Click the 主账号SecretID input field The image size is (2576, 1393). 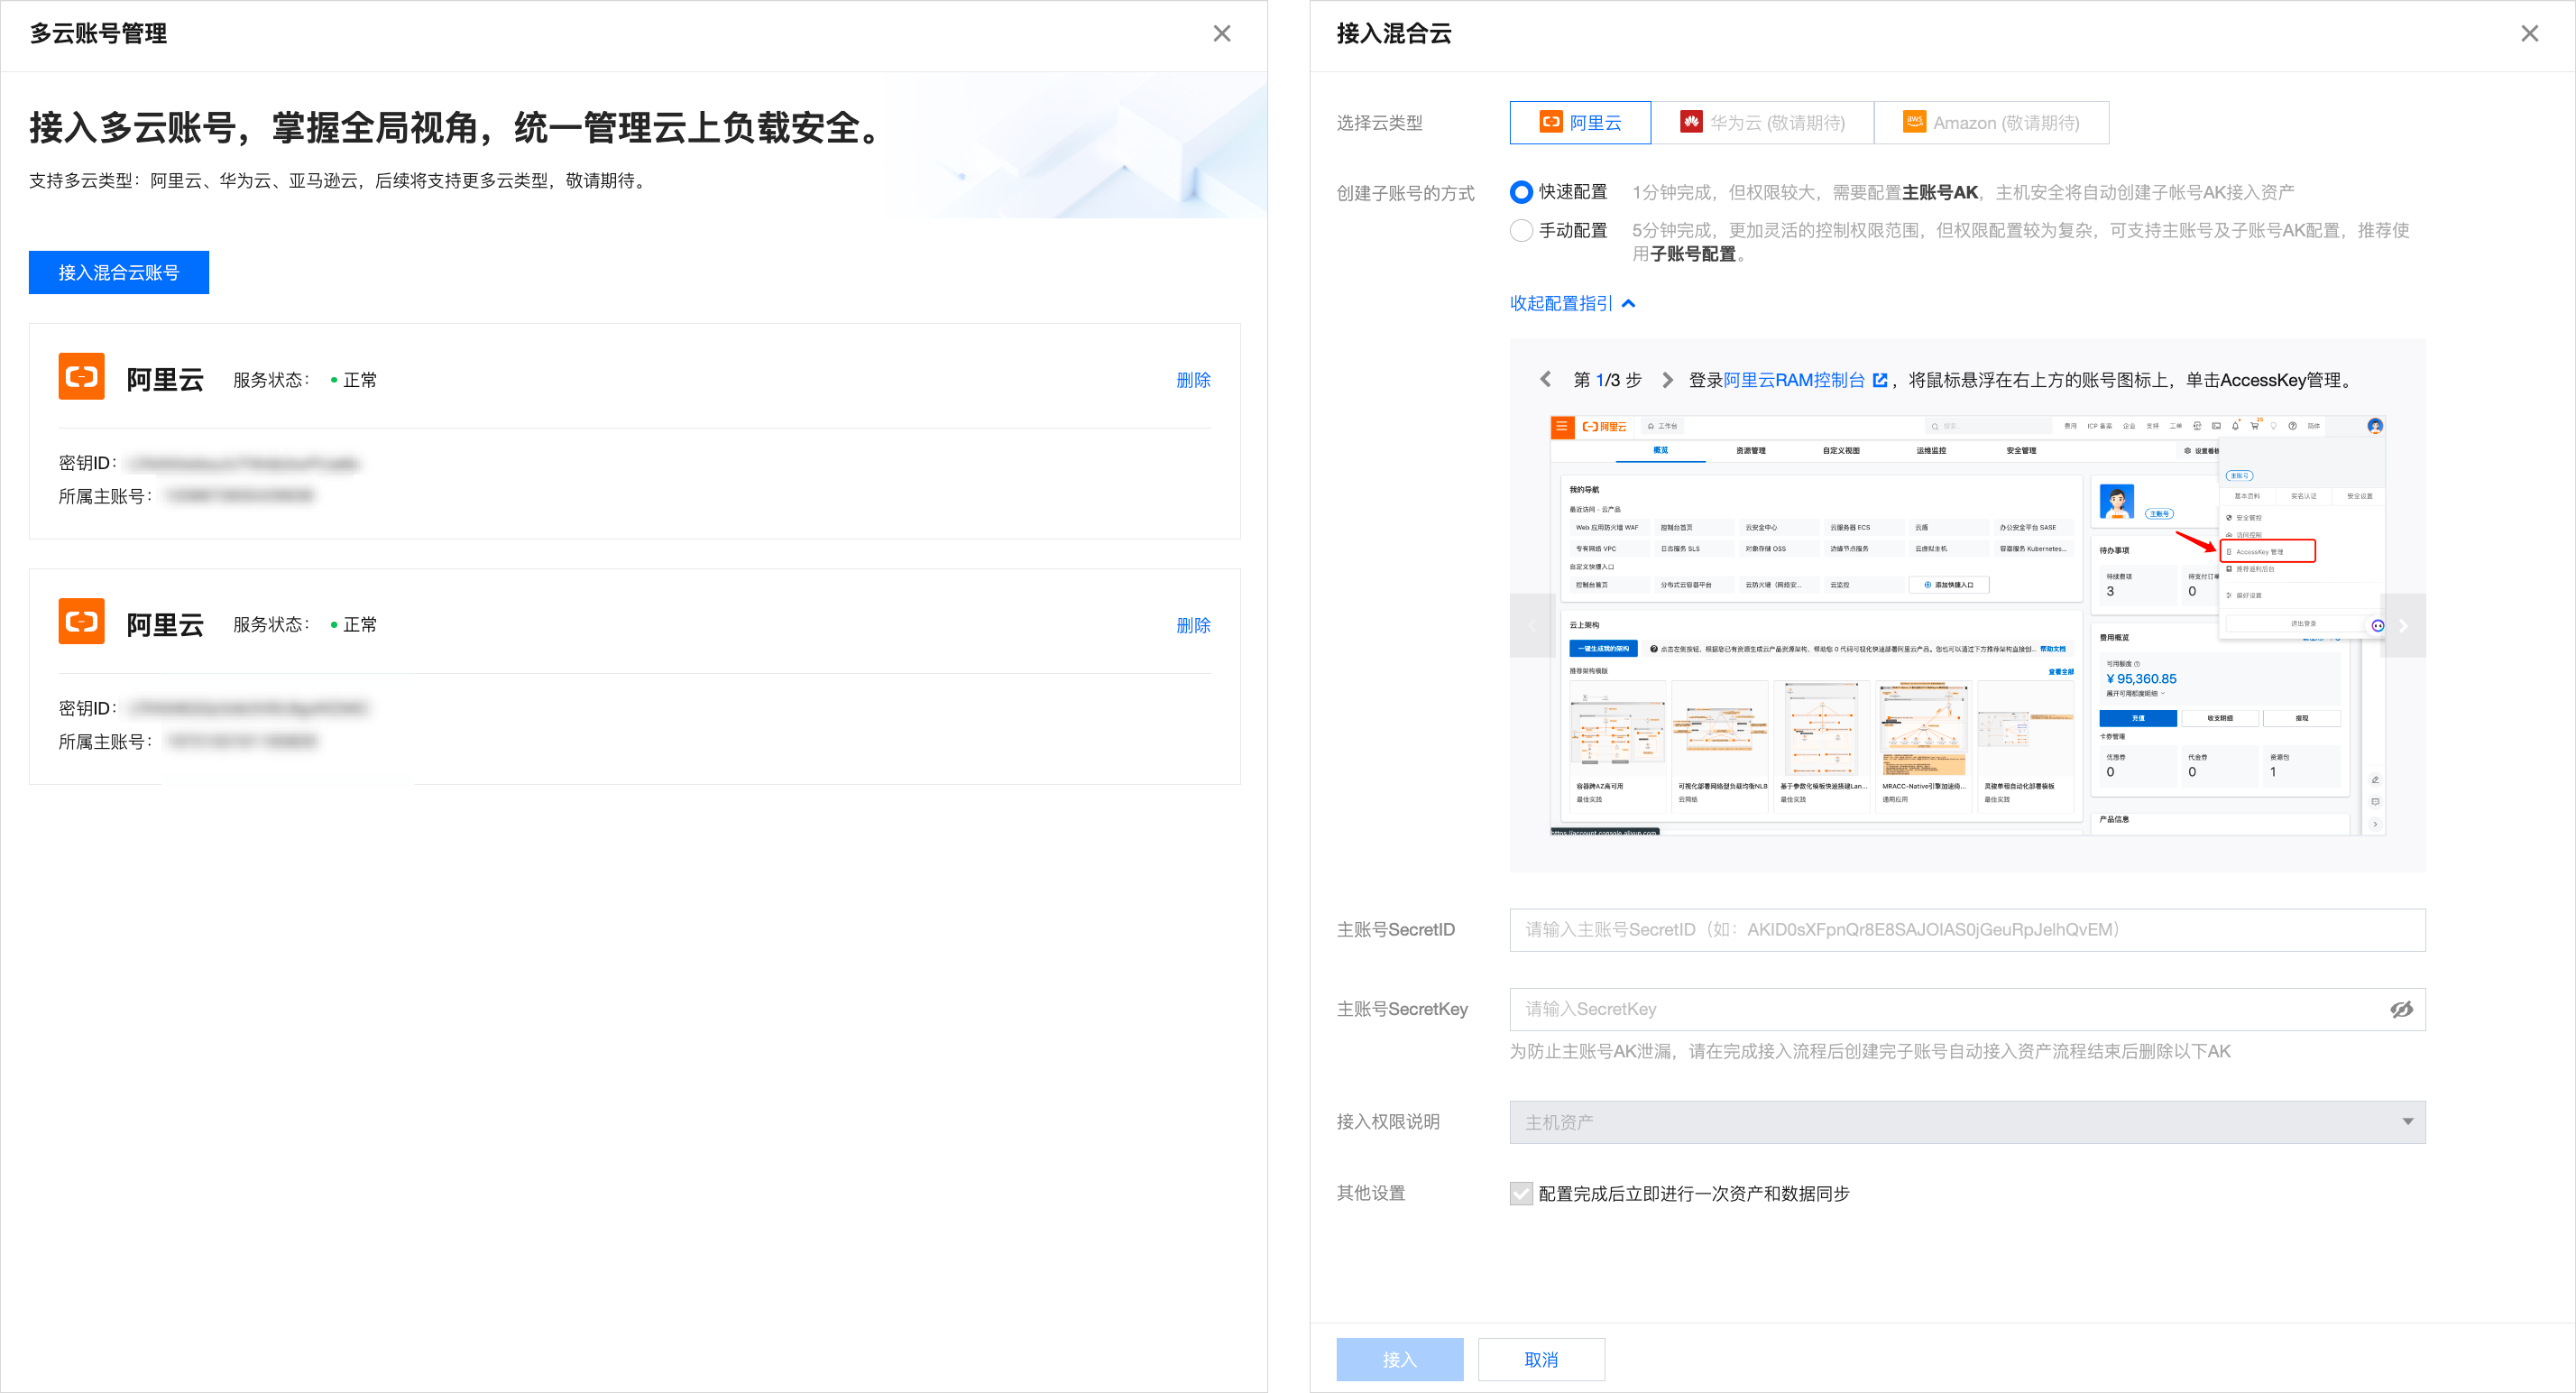point(1966,930)
